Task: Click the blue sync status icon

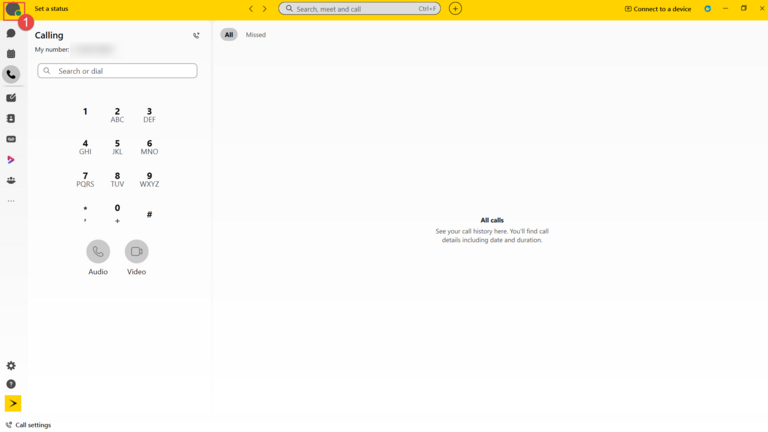Action: tap(708, 9)
